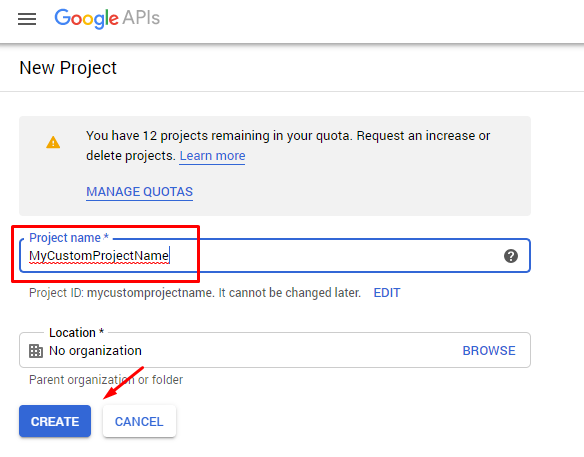Follow the Learn more link

pyautogui.click(x=212, y=156)
